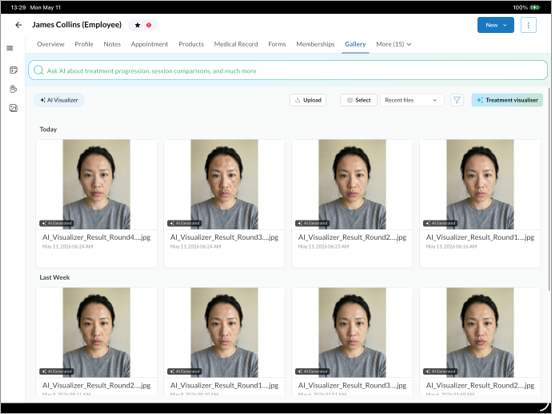
Task: Open the gallery image icon in sidebar
Action: [13, 108]
